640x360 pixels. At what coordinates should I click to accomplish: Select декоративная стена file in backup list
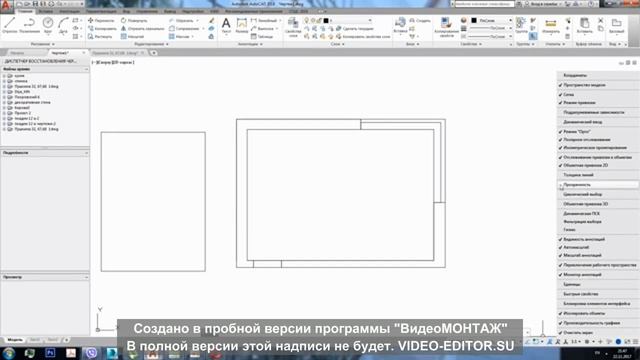[x=32, y=102]
